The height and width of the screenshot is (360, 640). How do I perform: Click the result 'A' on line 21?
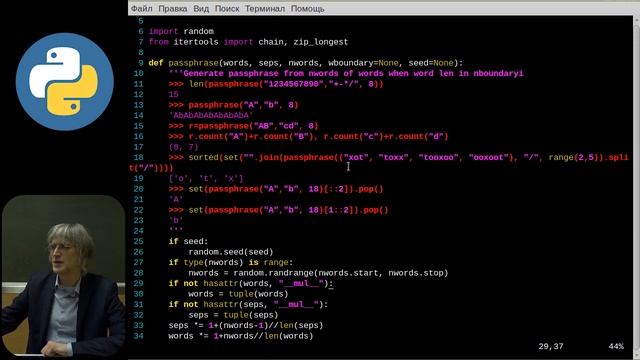(176, 200)
